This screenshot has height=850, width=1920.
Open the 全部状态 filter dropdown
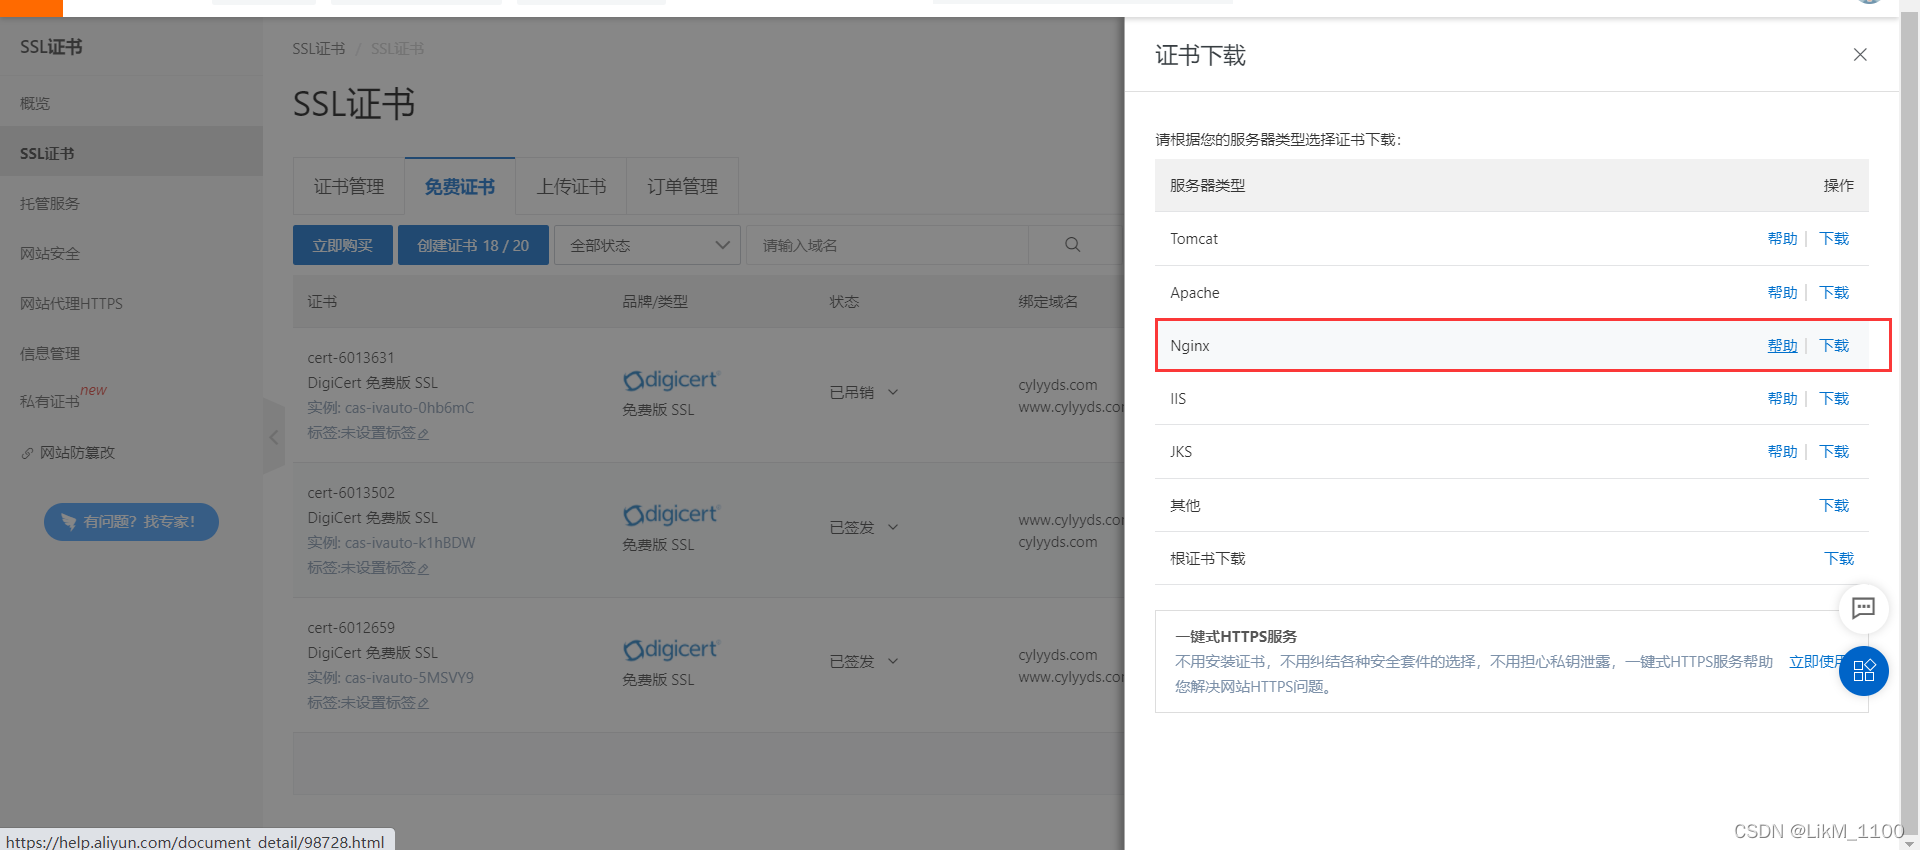click(x=648, y=245)
